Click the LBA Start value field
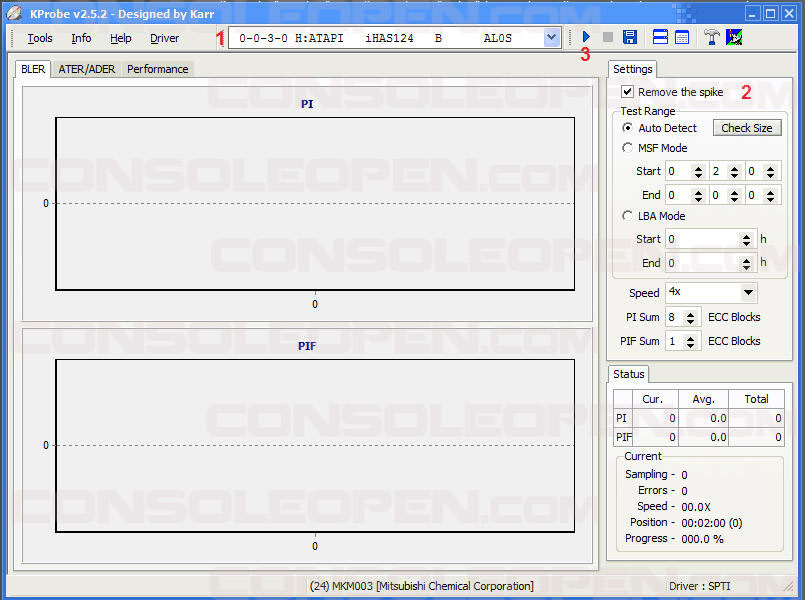 point(703,239)
